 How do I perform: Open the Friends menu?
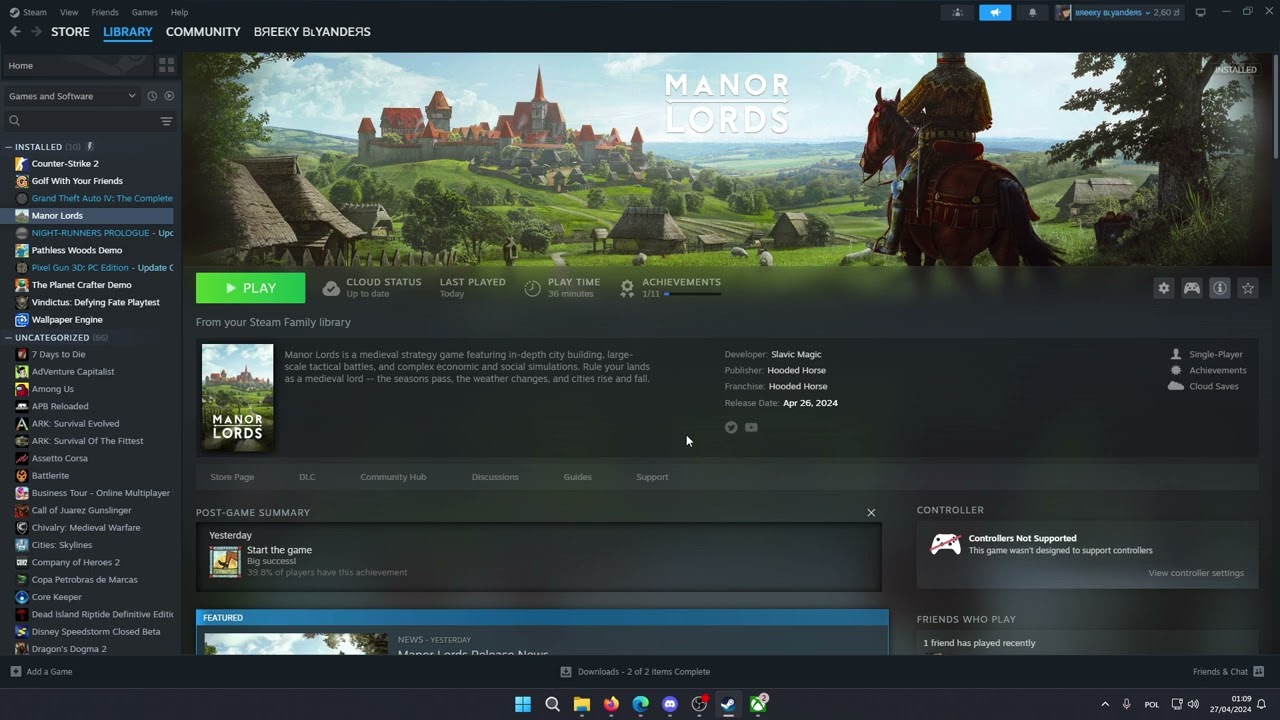click(105, 12)
